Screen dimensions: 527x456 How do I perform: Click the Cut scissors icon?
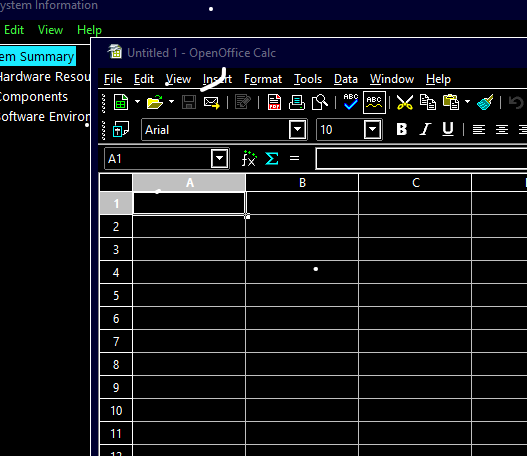pos(405,102)
